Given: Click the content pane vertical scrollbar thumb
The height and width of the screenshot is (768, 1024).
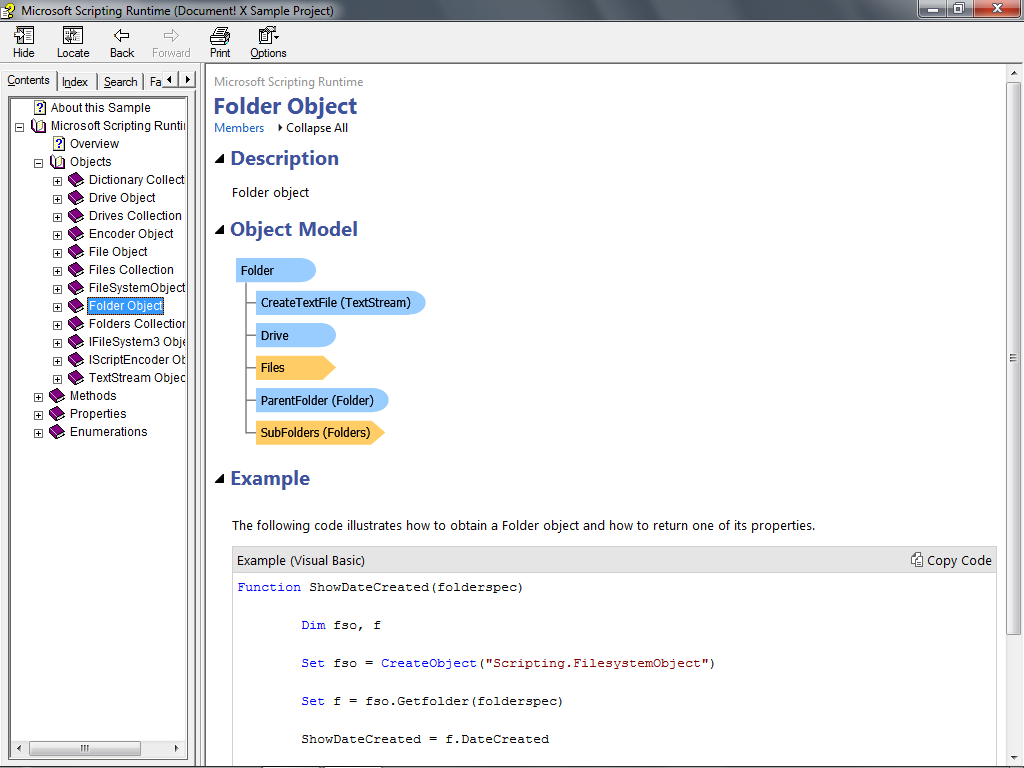Looking at the screenshot, I should (x=1013, y=358).
